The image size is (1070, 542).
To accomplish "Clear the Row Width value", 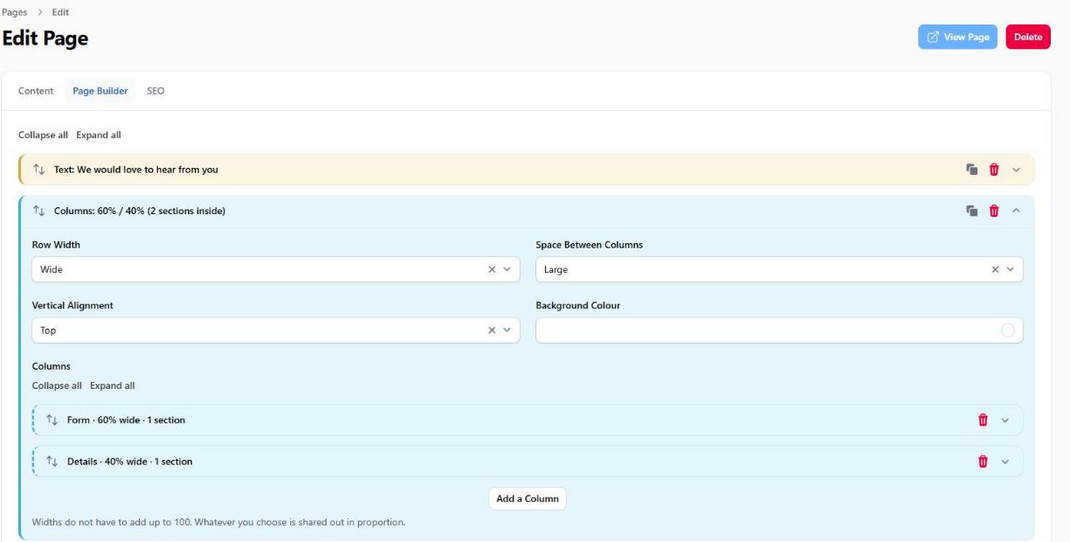I will pyautogui.click(x=491, y=270).
